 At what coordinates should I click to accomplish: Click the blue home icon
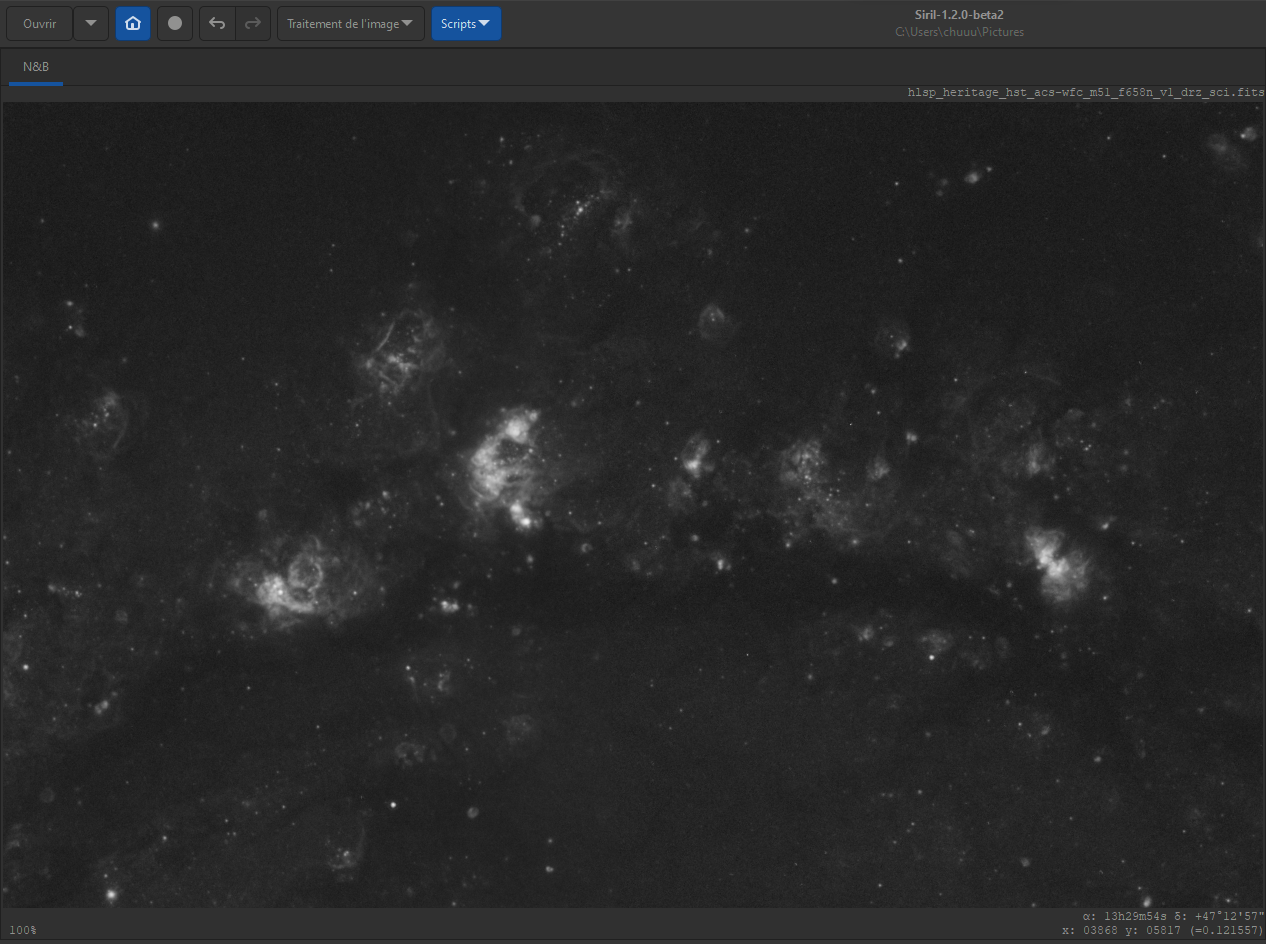(133, 23)
